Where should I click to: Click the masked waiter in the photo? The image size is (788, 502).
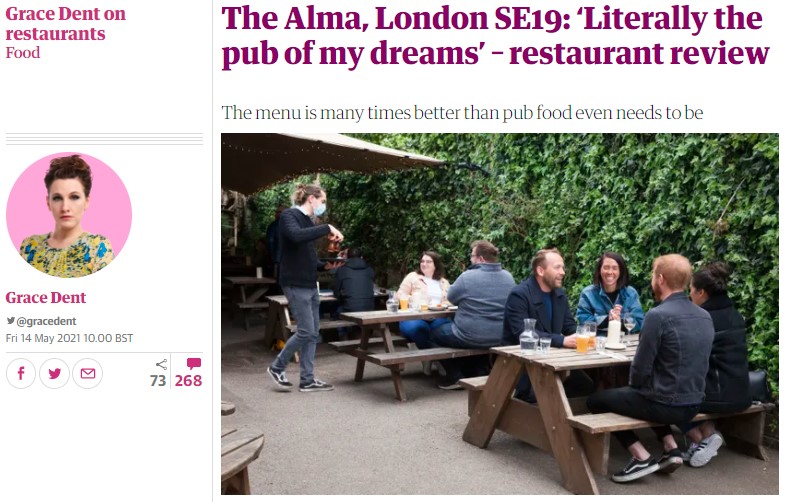303,287
